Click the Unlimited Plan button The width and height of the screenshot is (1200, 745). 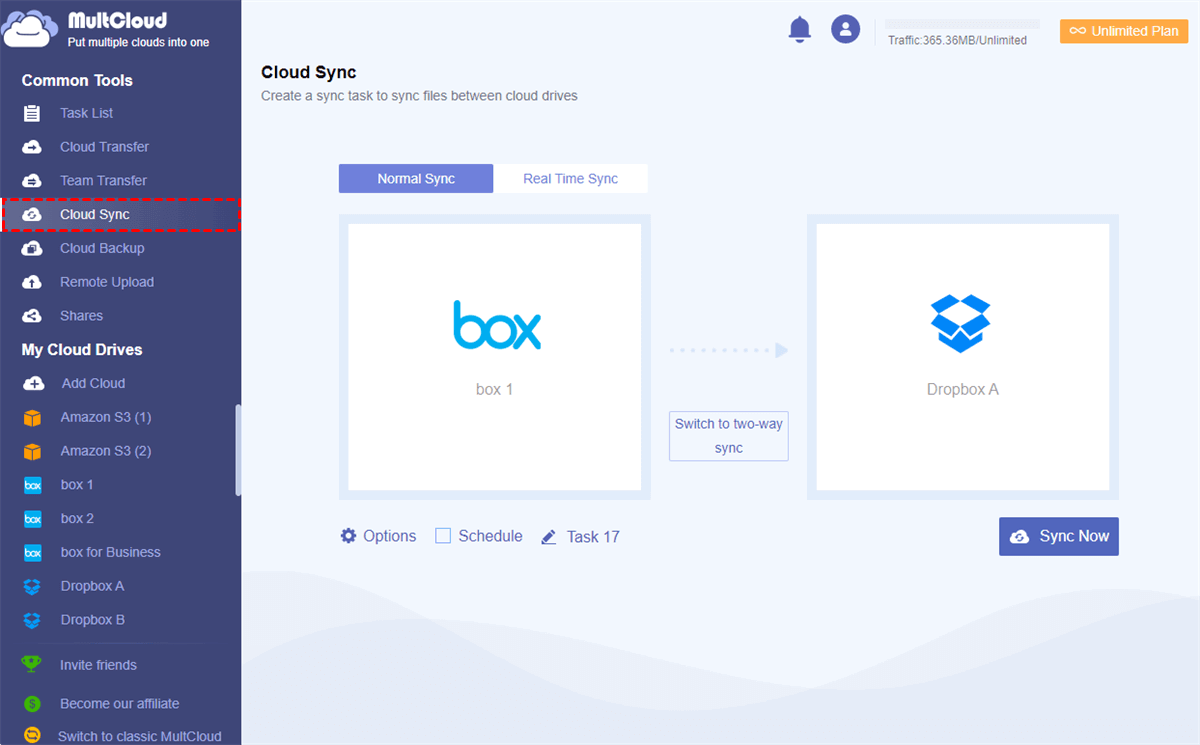point(1124,31)
